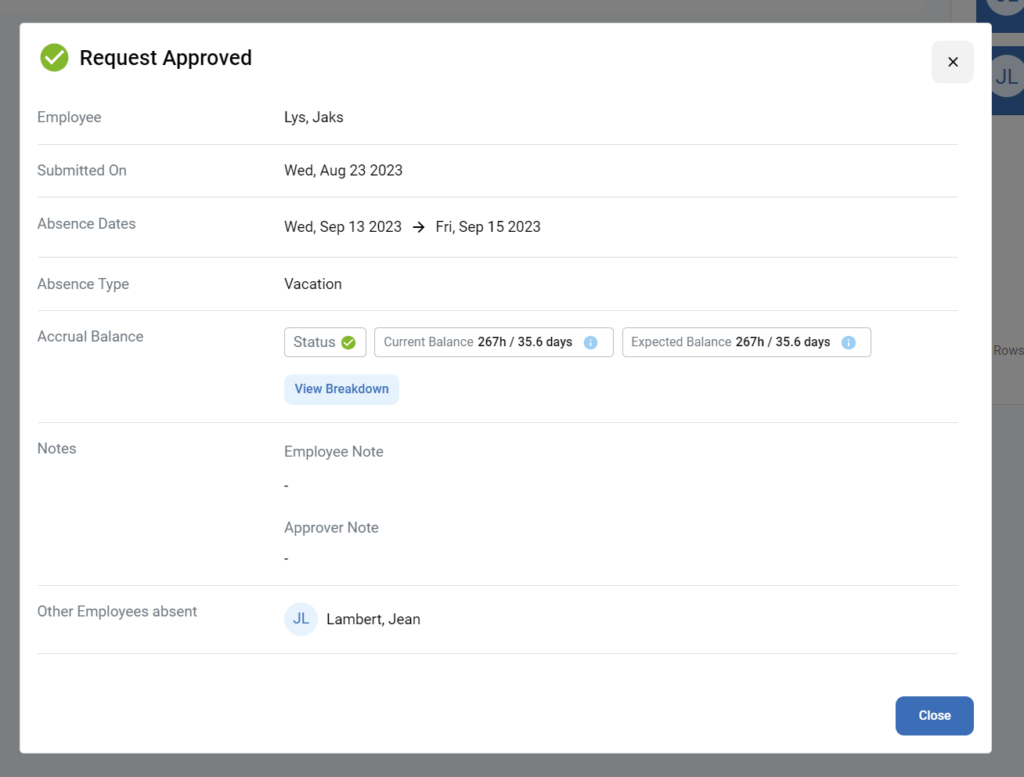Click the blue Close button
Screen dimensions: 1024x777
tap(934, 716)
